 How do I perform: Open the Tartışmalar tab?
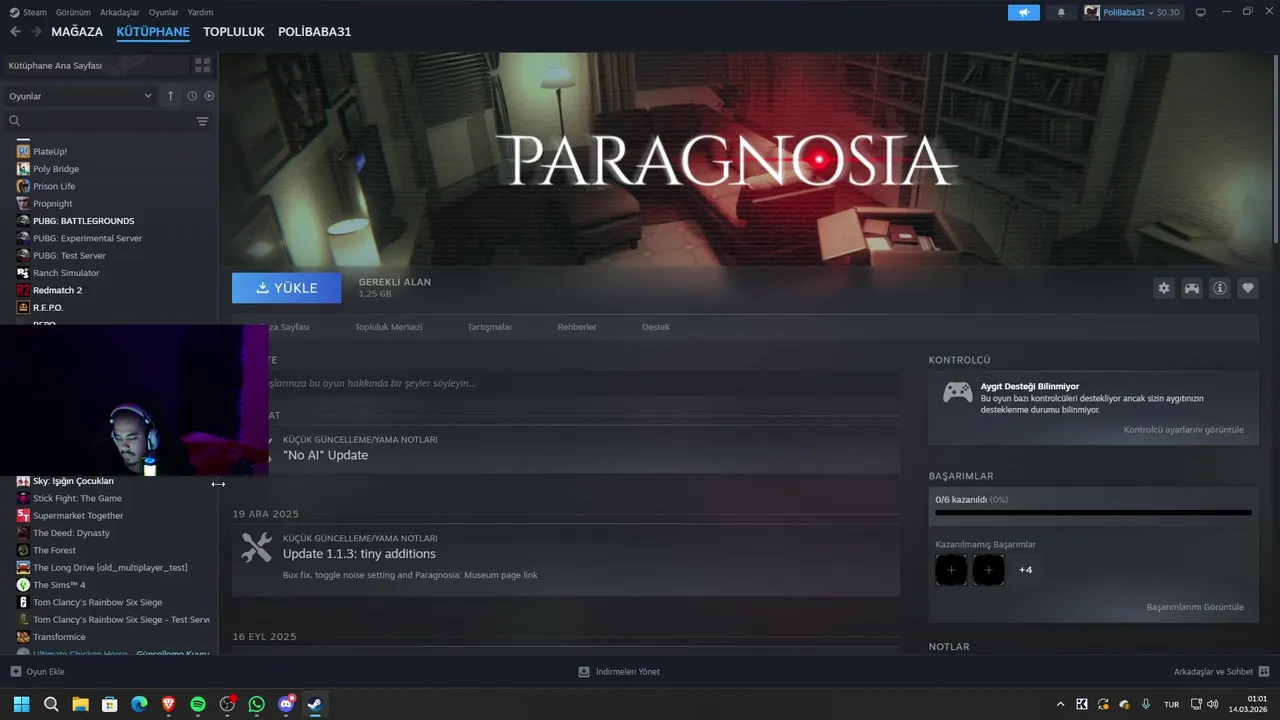(x=490, y=327)
